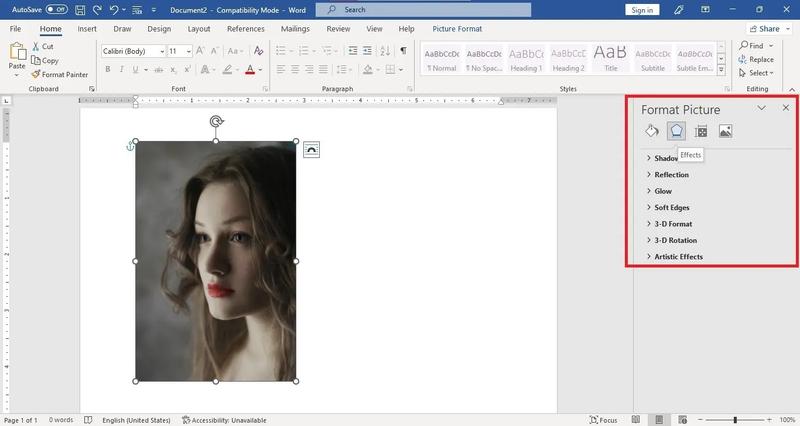Screen dimensions: 800x426
Task: Center align the text
Action: click(x=295, y=69)
